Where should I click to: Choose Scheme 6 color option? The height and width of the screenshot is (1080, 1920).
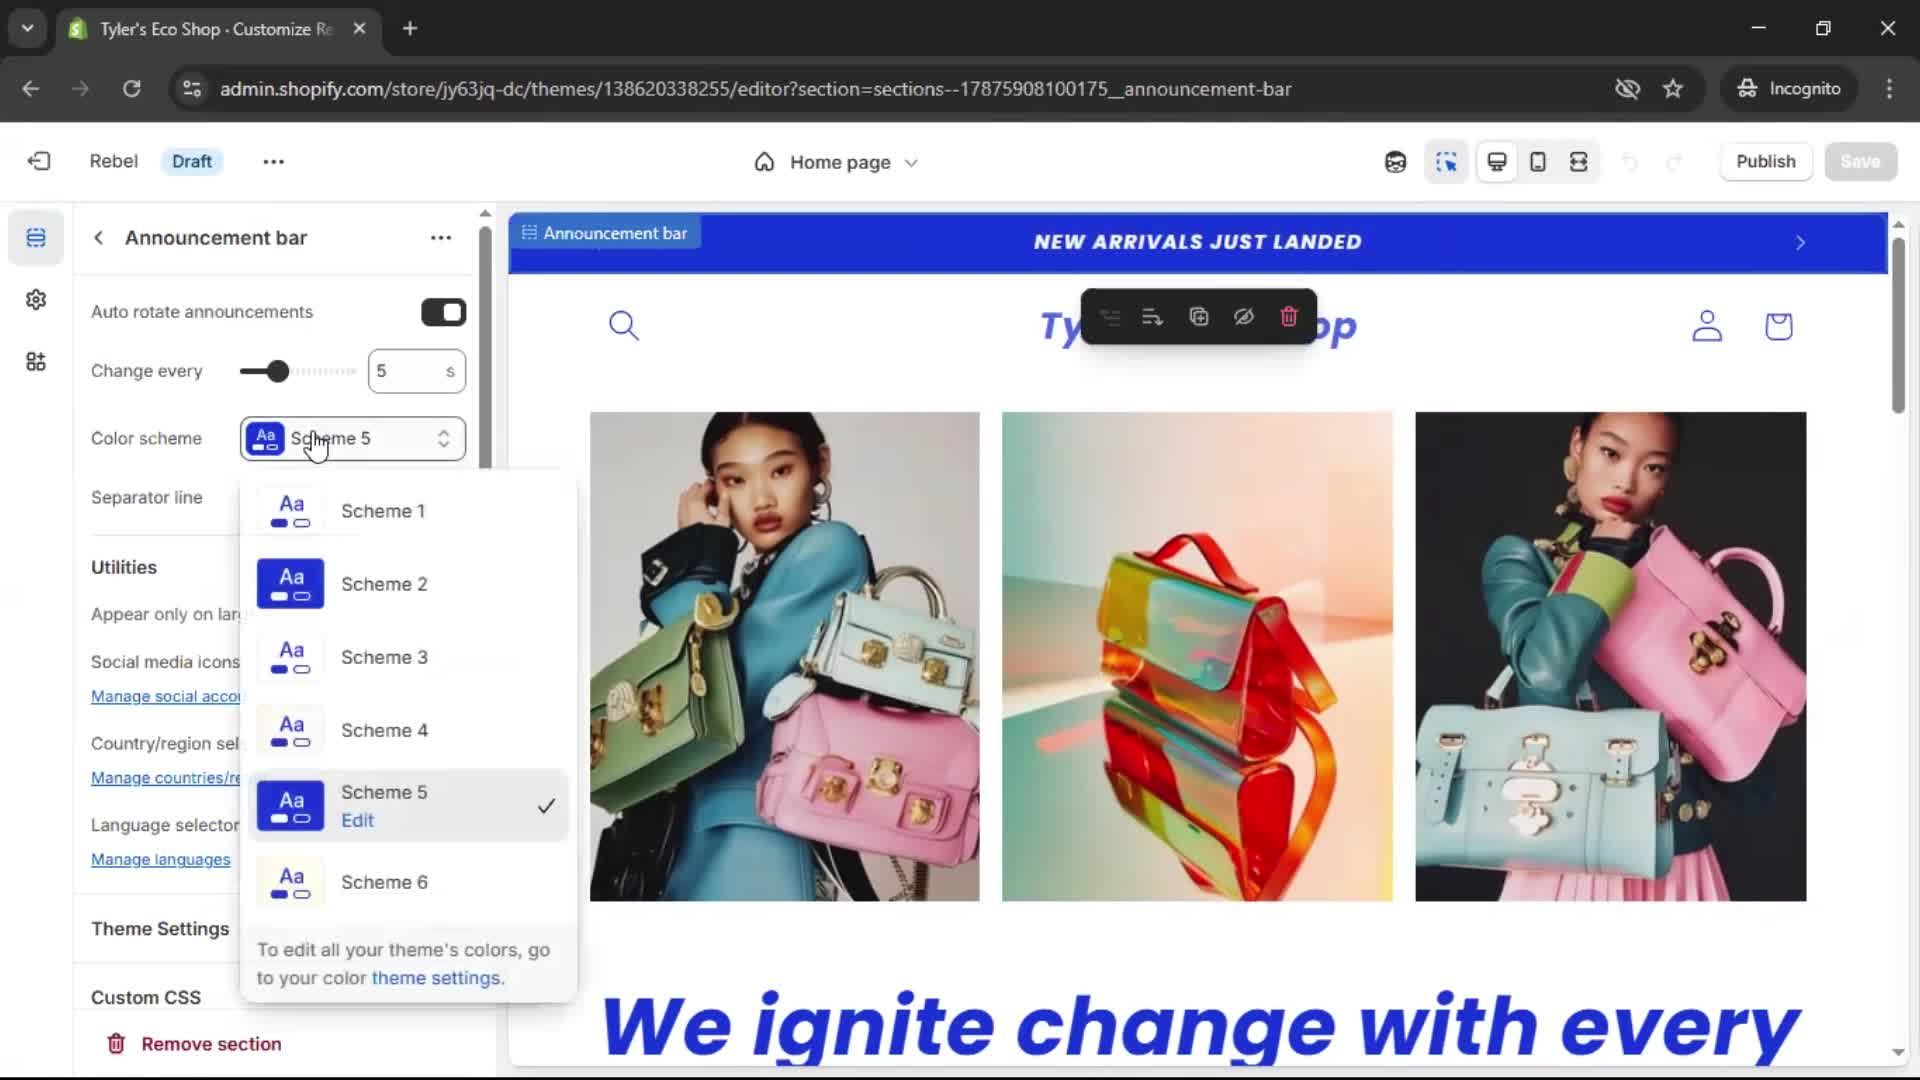pyautogui.click(x=384, y=882)
